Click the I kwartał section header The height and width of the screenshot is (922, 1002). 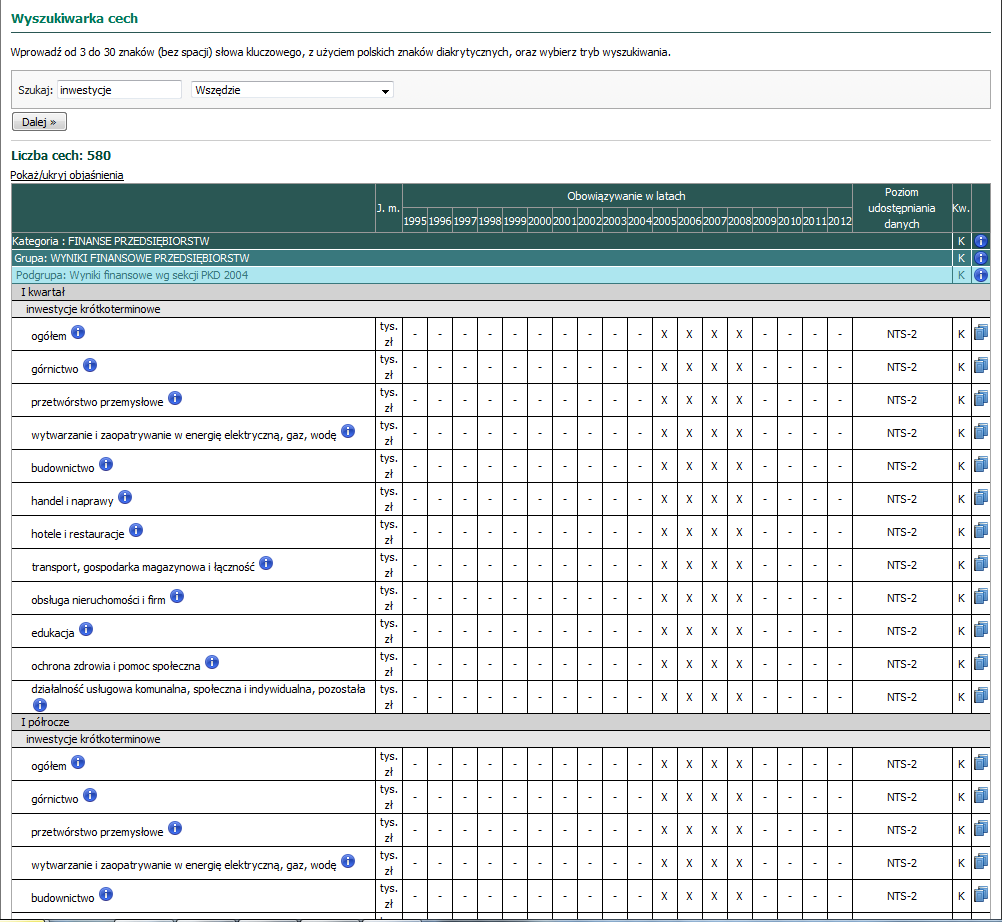pos(501,292)
